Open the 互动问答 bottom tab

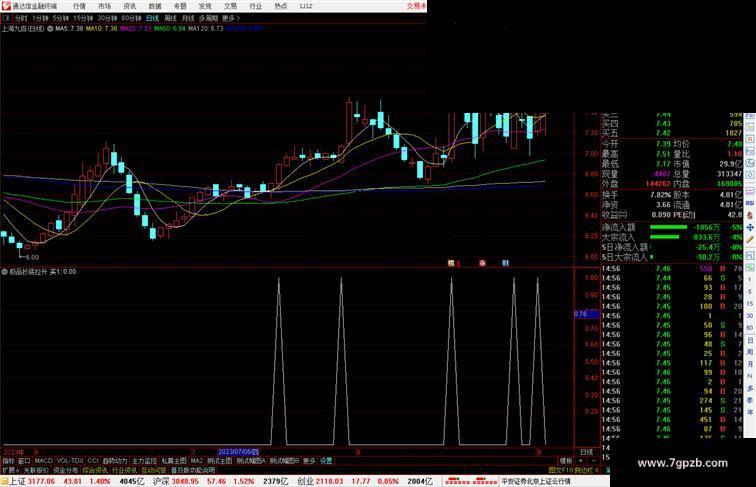(154, 470)
